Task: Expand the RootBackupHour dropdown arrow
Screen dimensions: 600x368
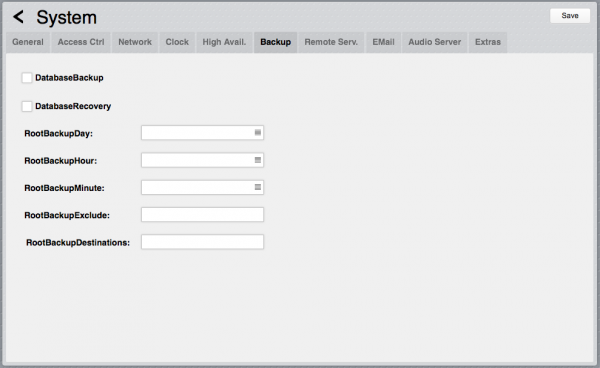Action: (258, 160)
